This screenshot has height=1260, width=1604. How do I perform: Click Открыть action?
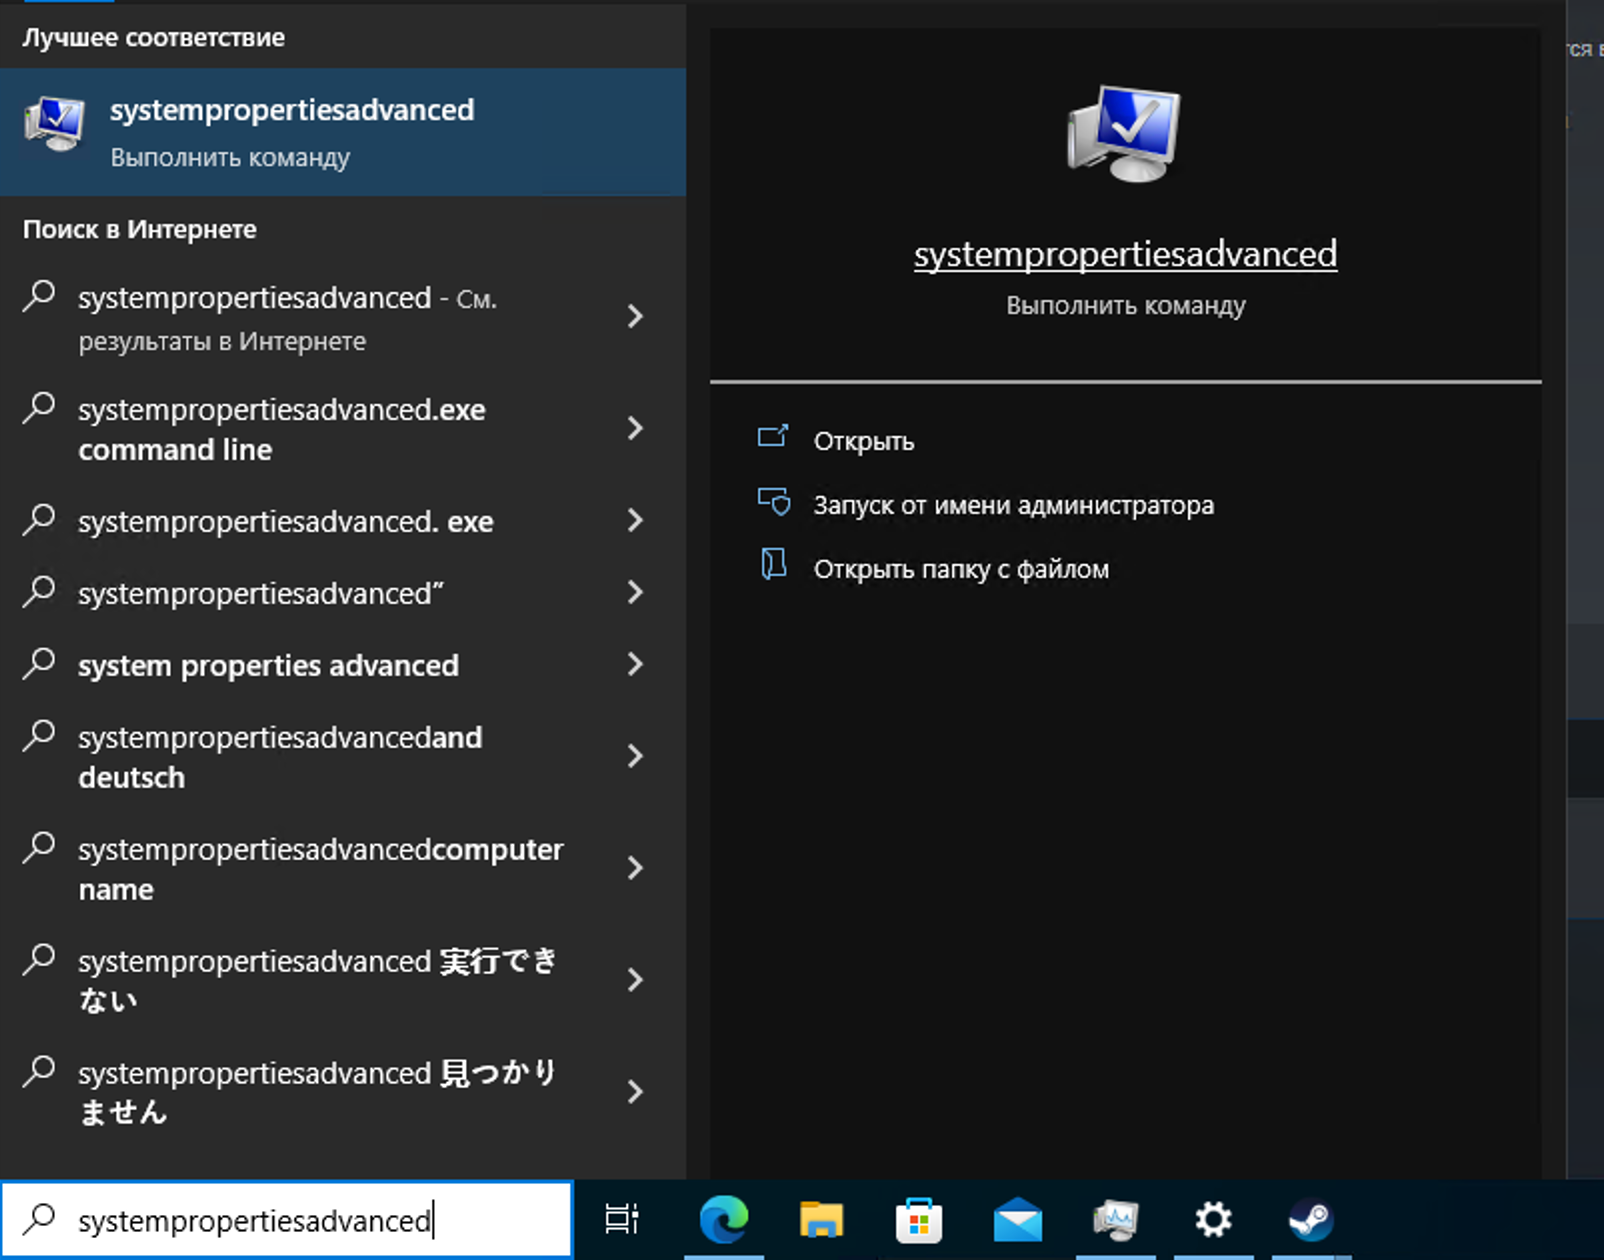tap(863, 441)
